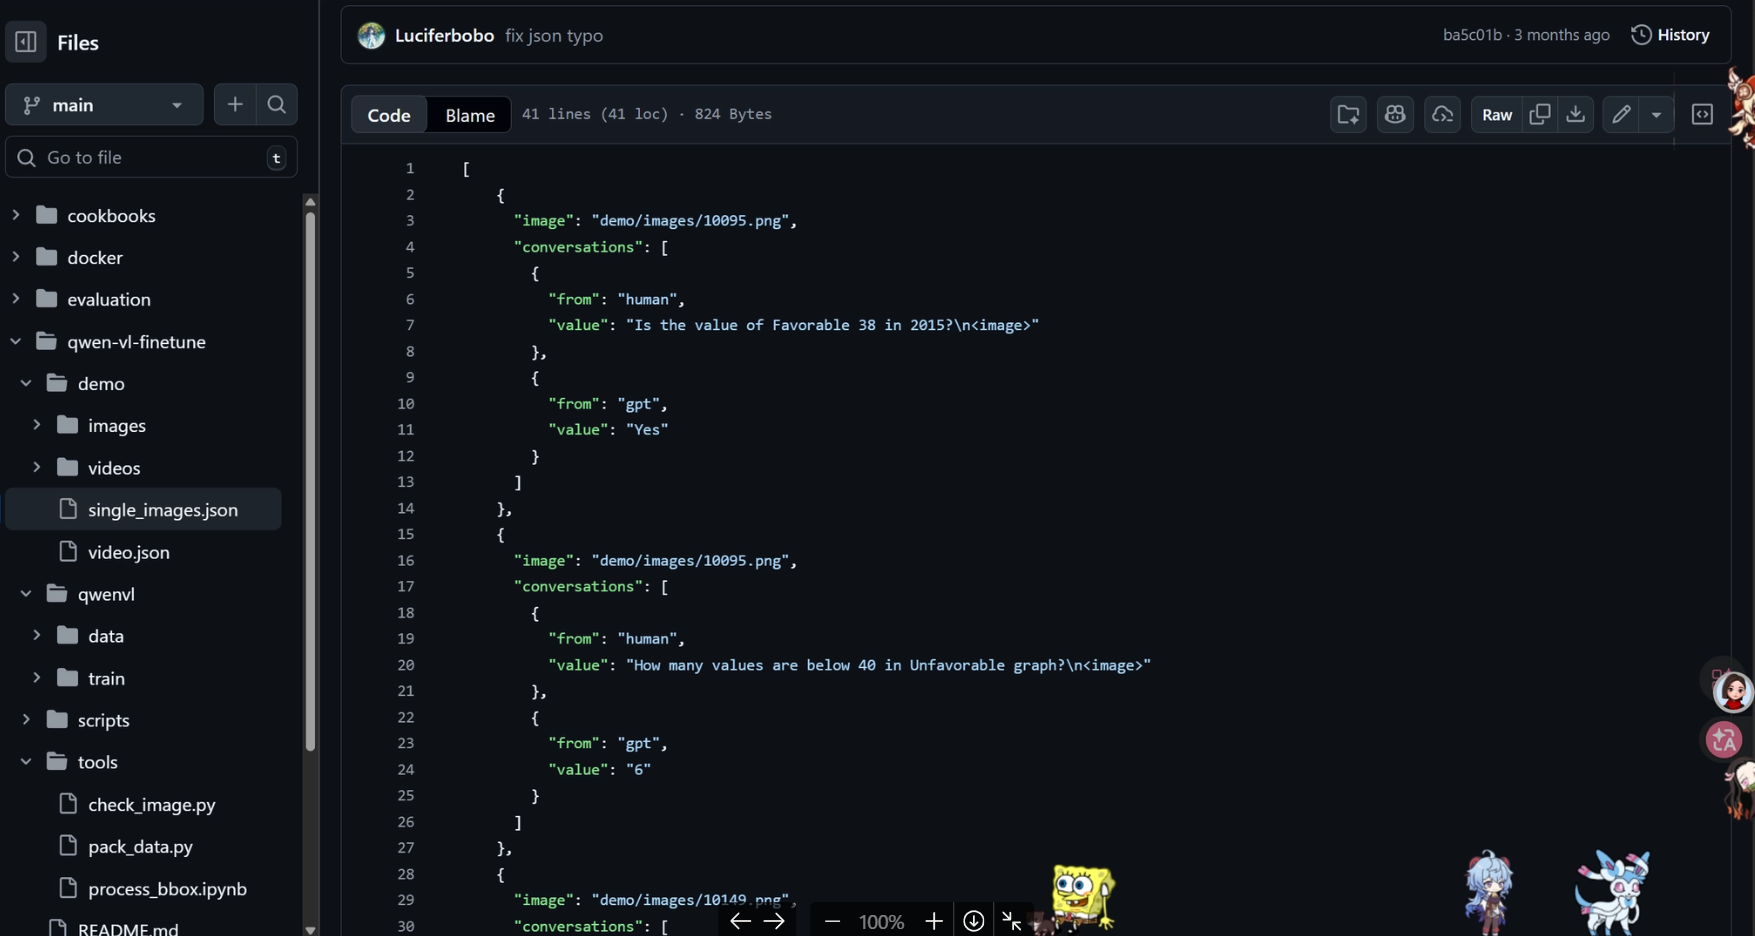This screenshot has height=936, width=1755.
Task: Download the raw file icon
Action: 1576,114
